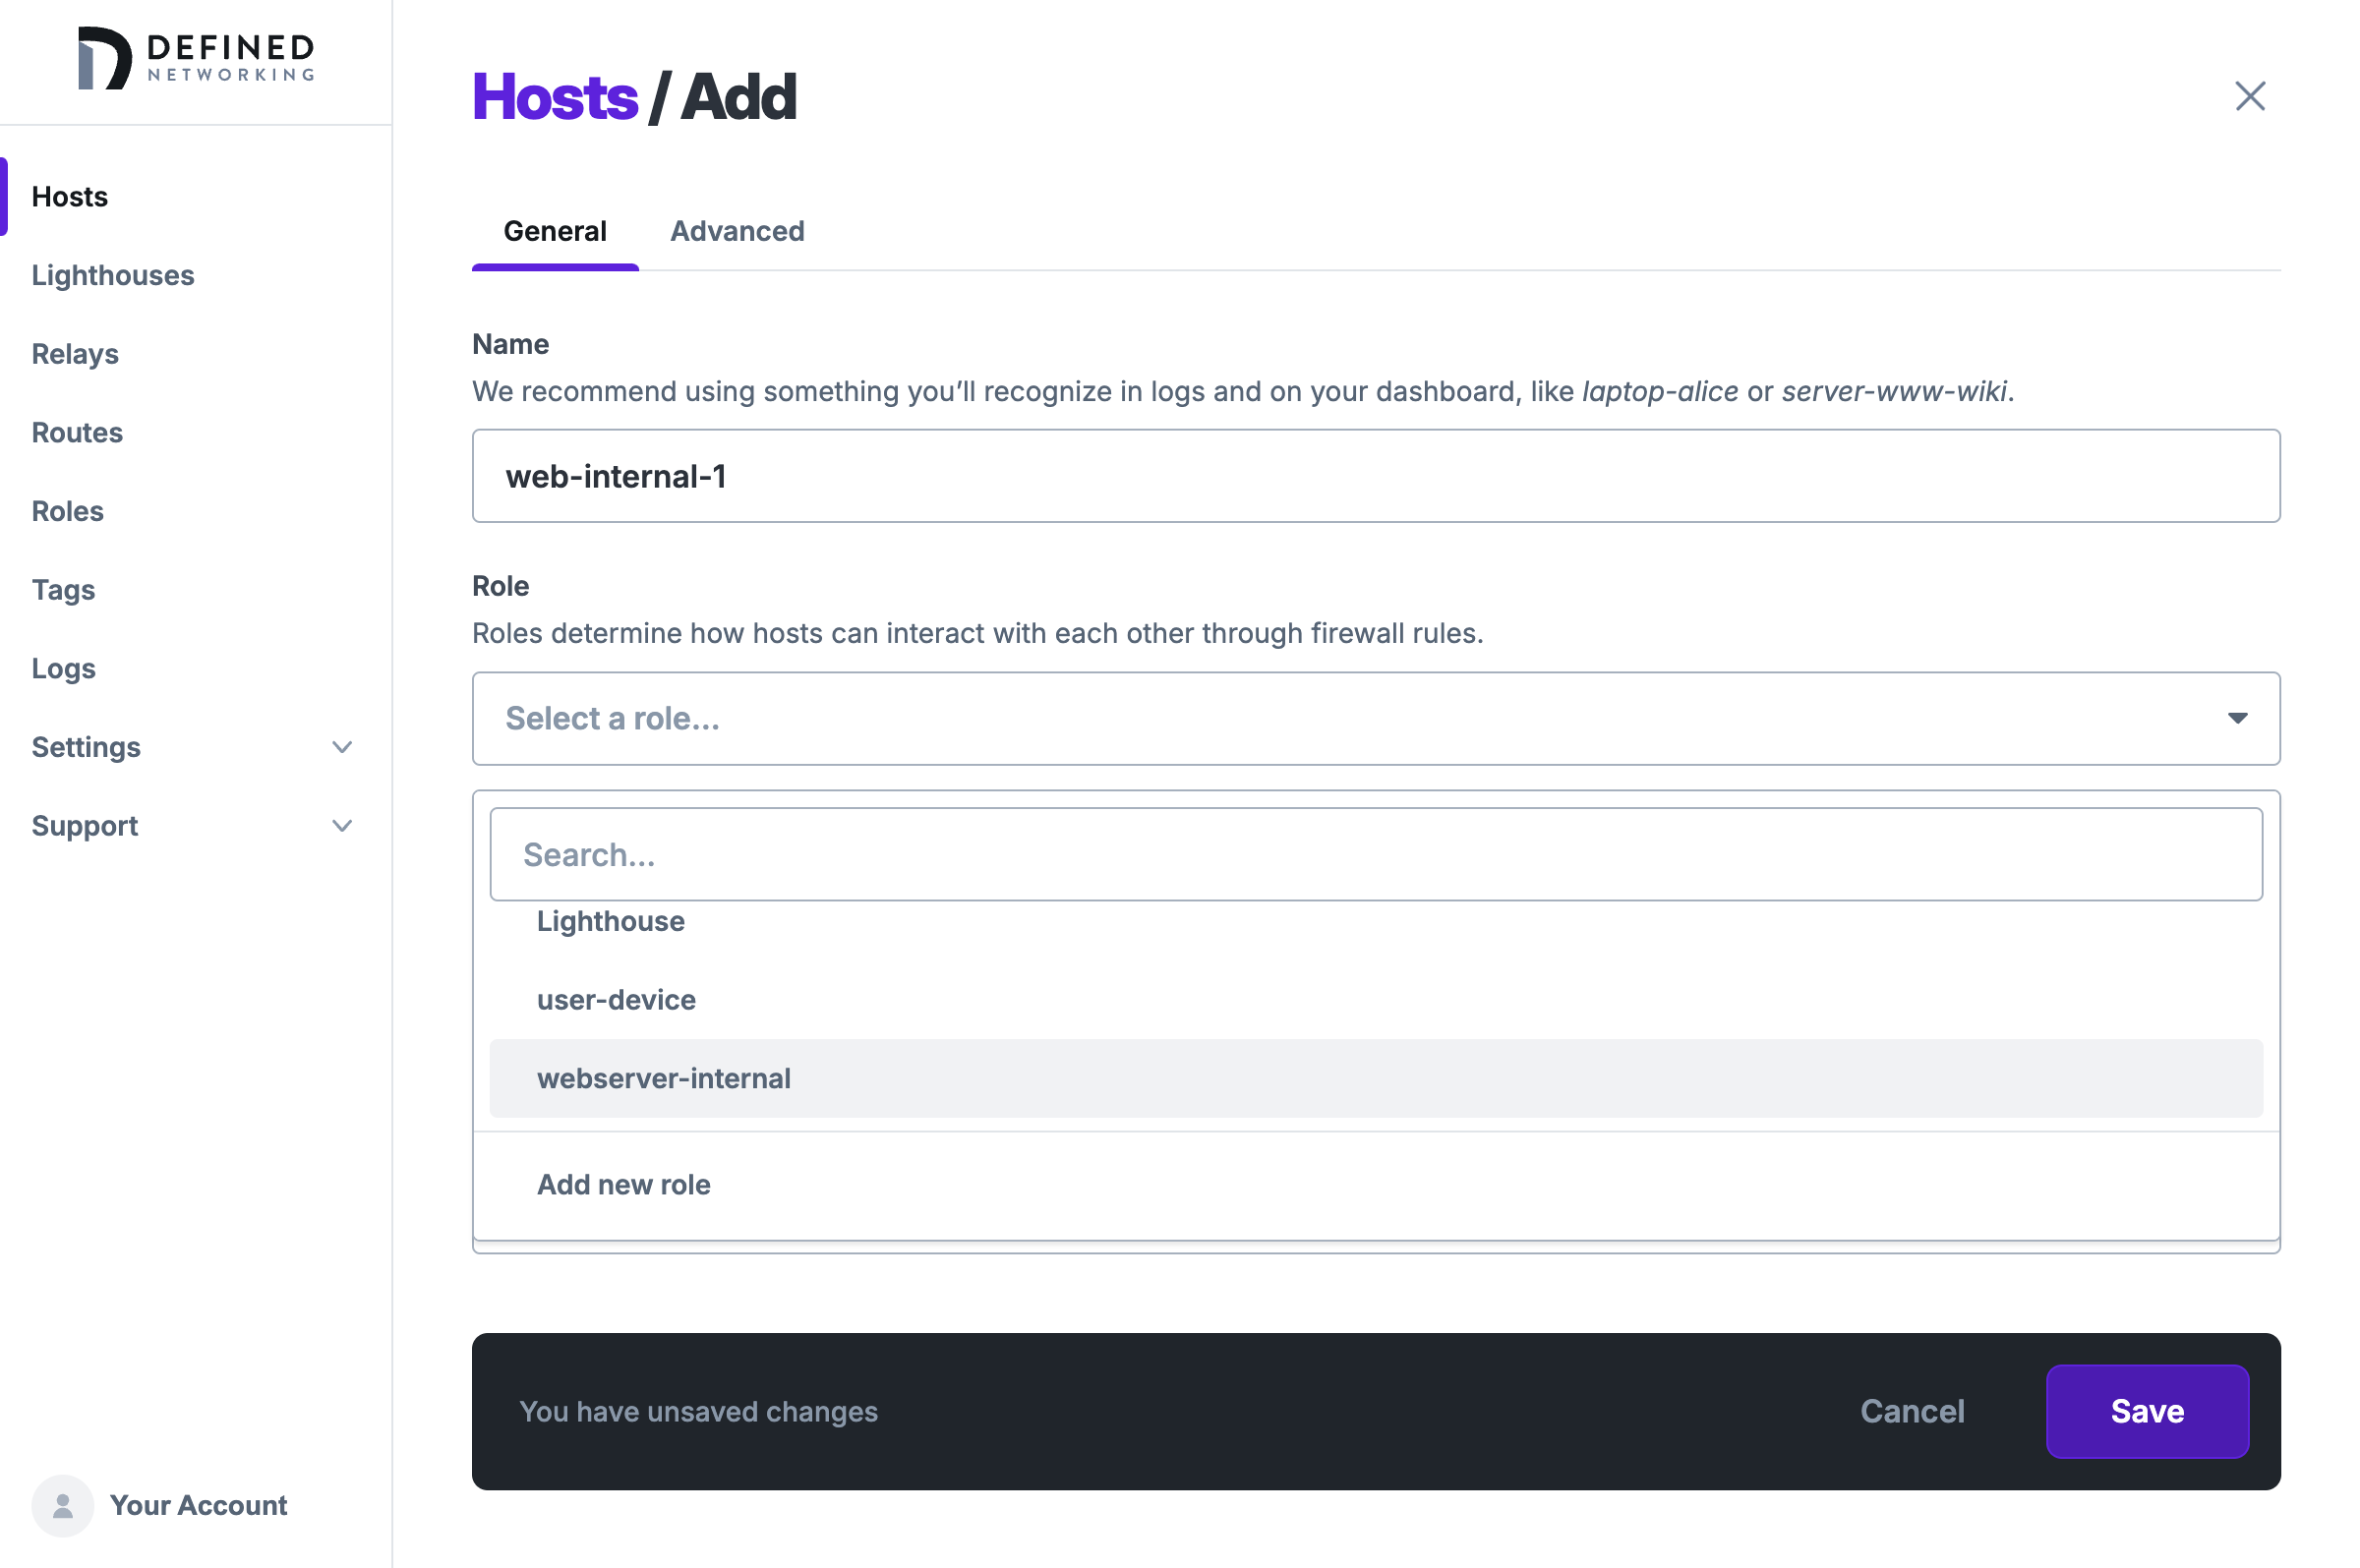The width and height of the screenshot is (2360, 1568).
Task: Click Add new role
Action: (x=623, y=1184)
